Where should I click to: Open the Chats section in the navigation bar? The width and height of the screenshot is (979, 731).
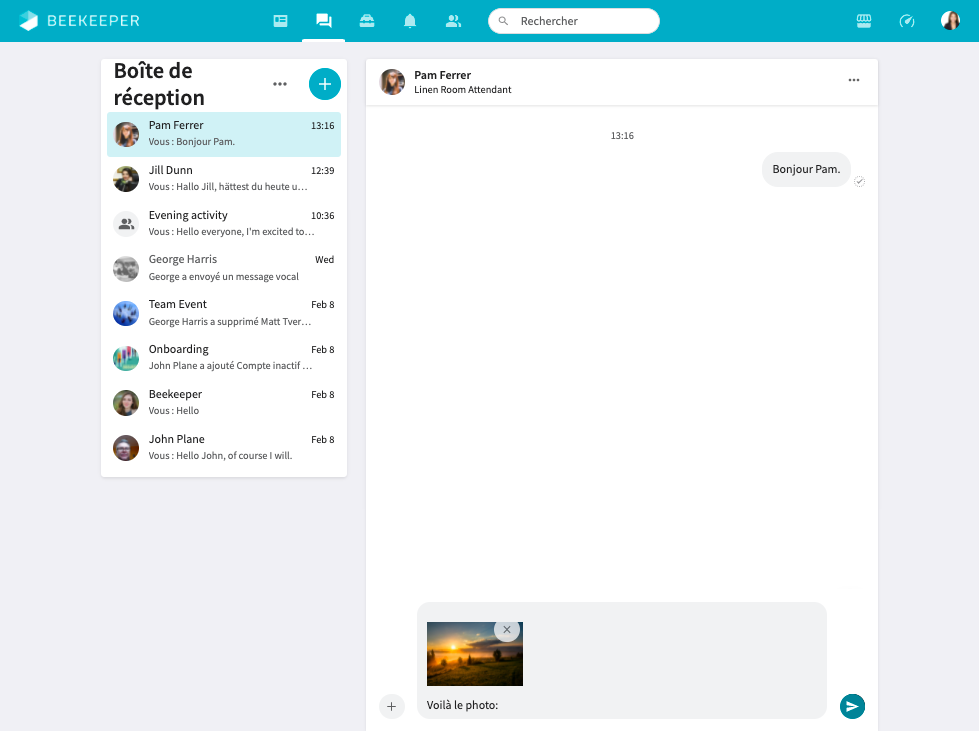322,20
